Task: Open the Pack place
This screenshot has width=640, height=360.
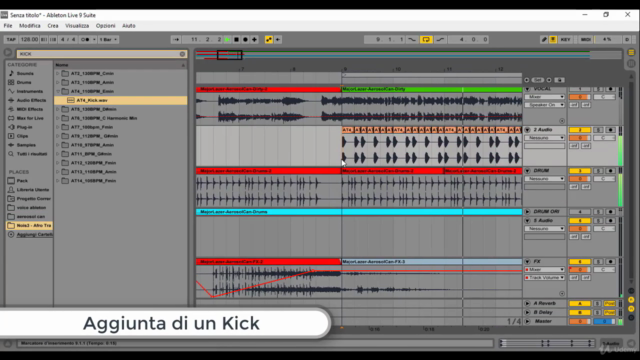Action: coord(22,181)
